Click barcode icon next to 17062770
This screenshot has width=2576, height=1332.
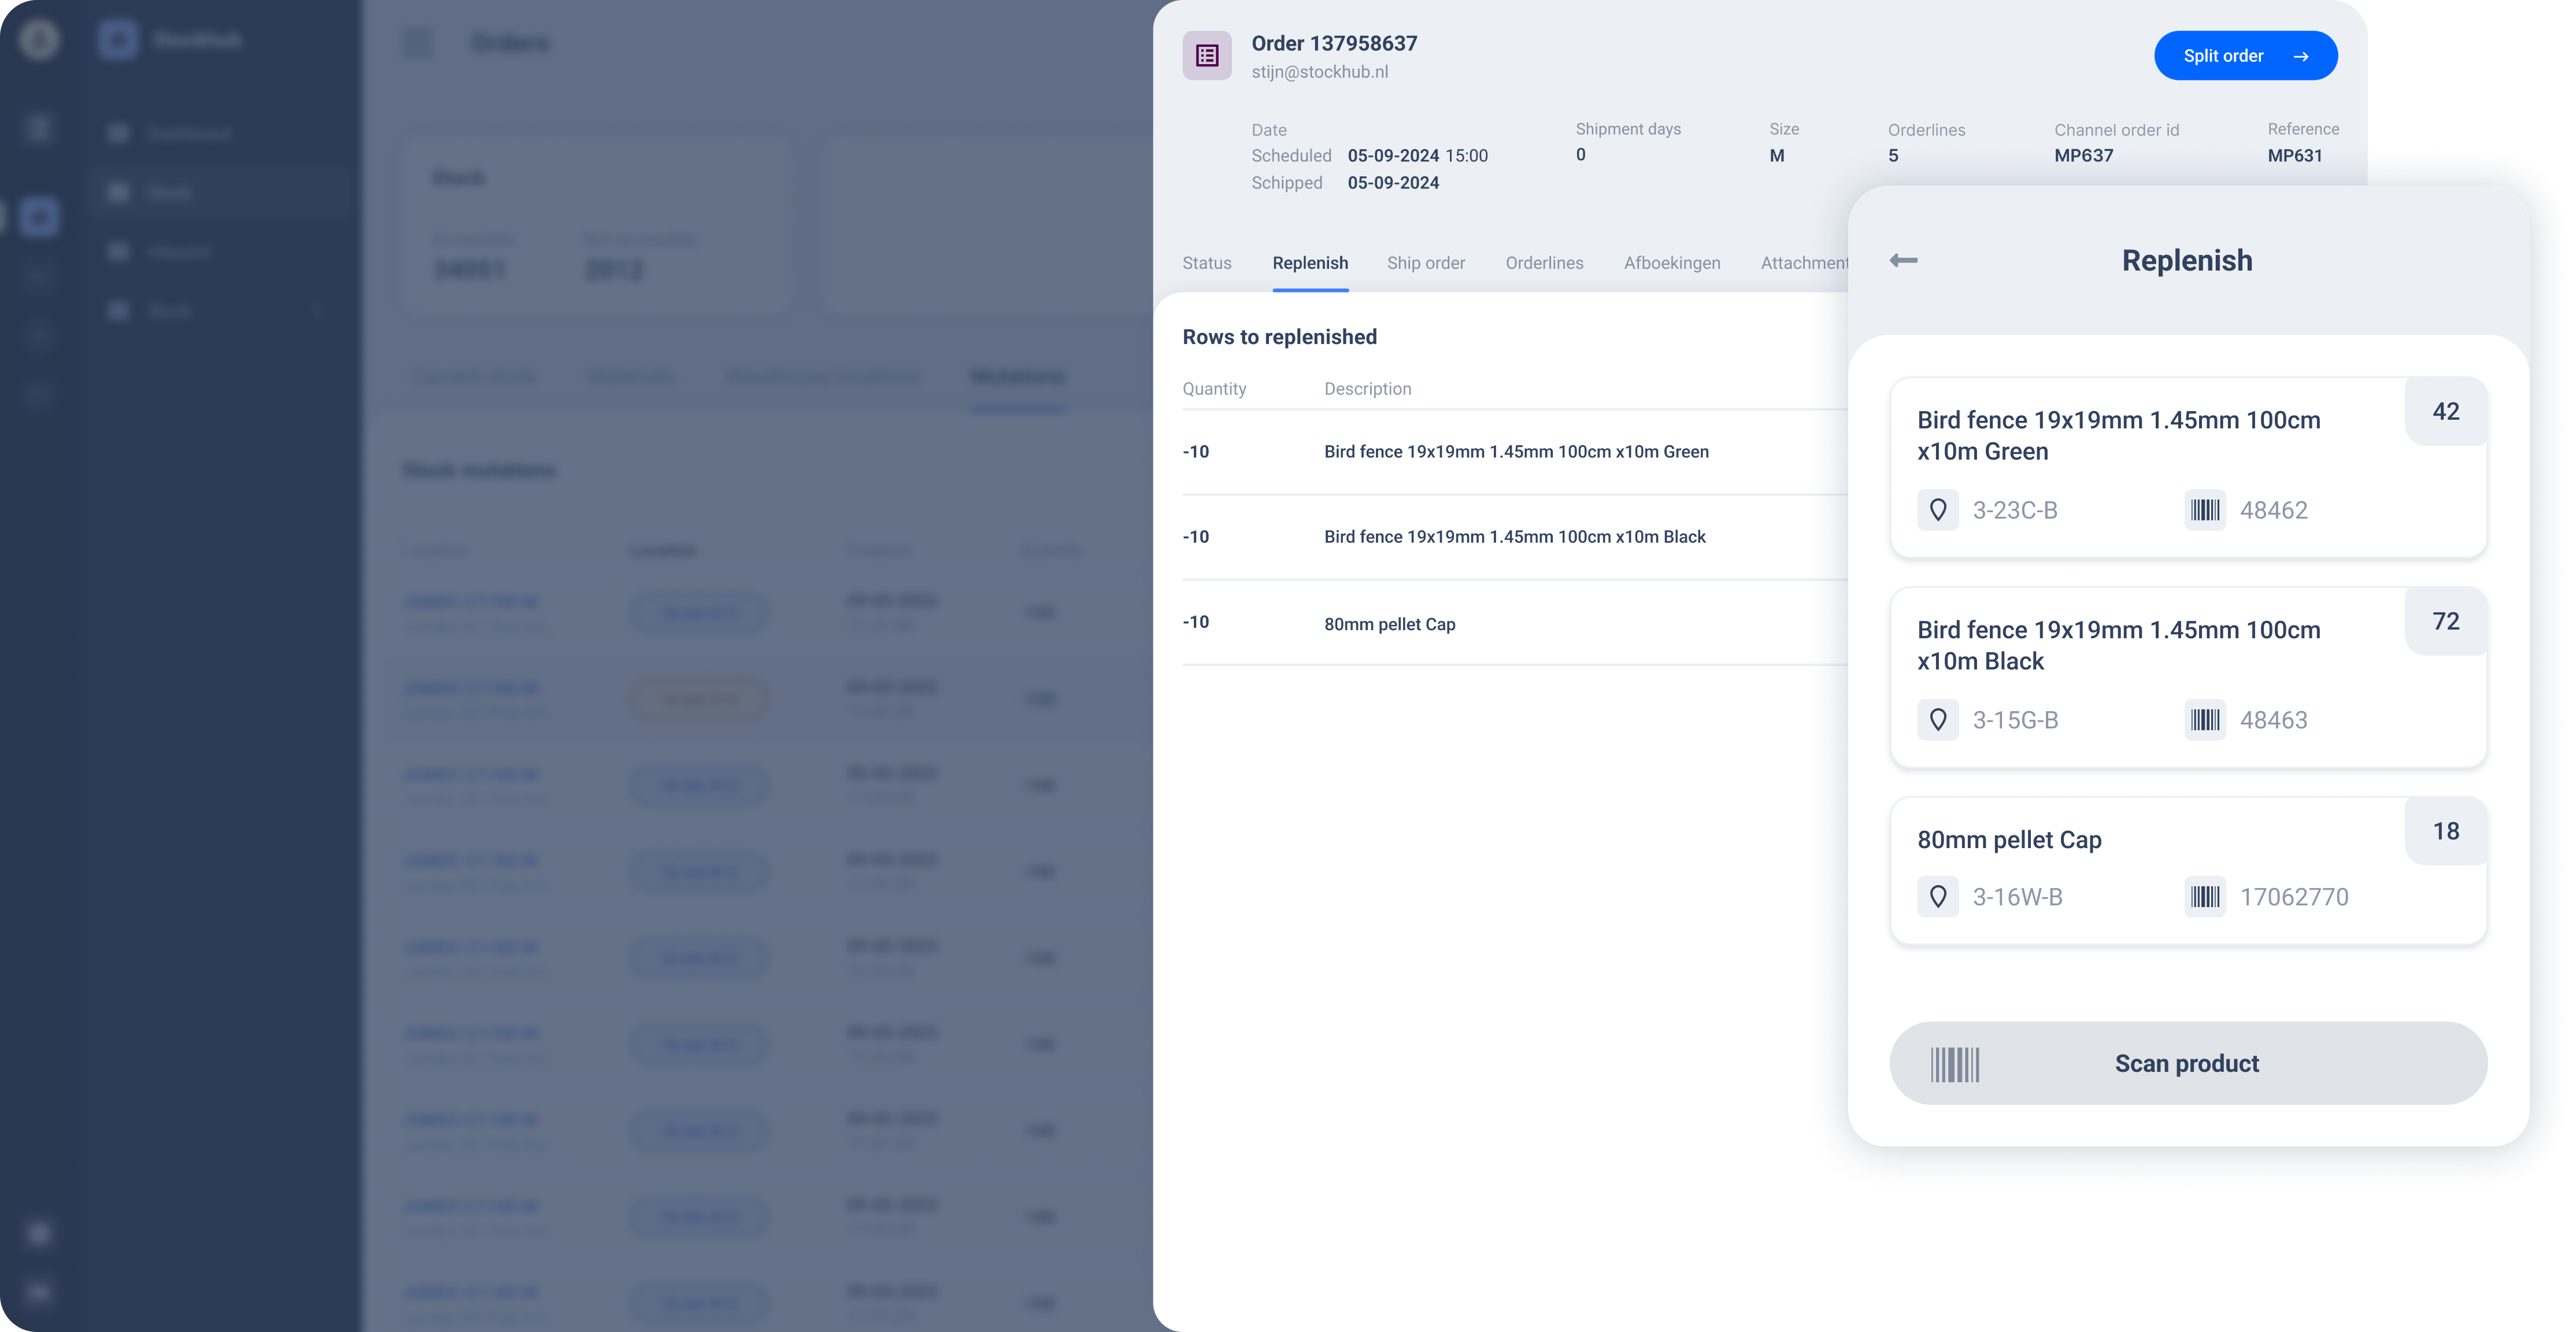pyautogui.click(x=2204, y=897)
